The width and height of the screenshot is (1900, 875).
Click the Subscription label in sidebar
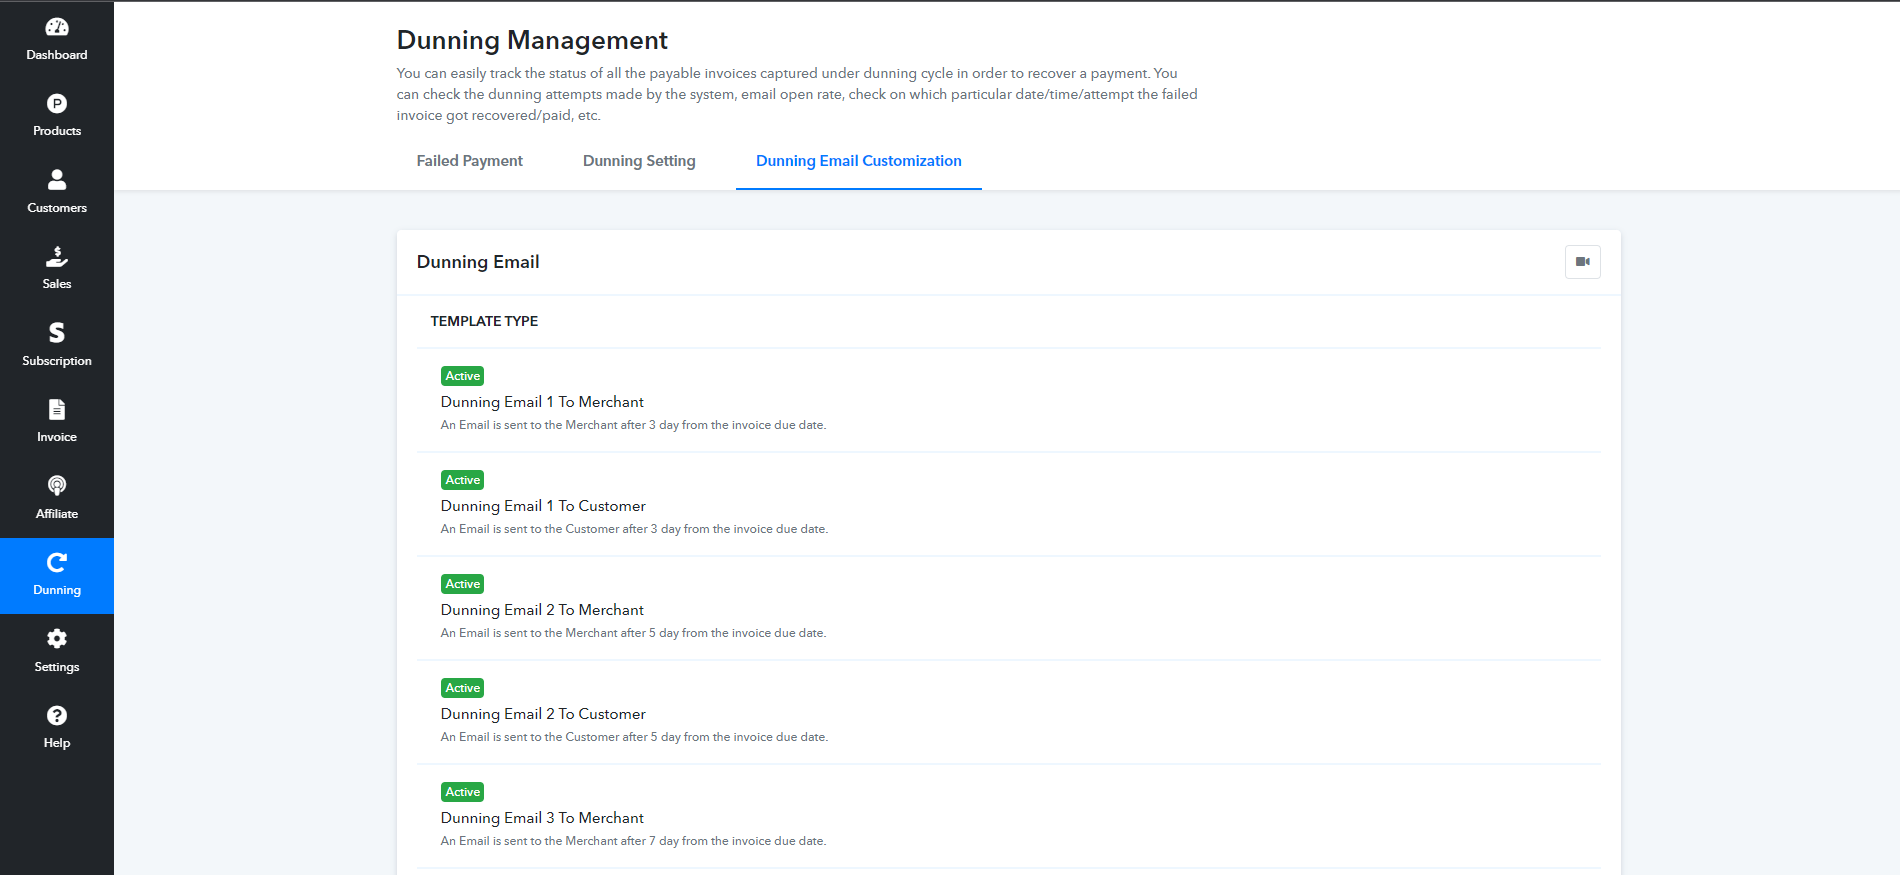click(57, 361)
